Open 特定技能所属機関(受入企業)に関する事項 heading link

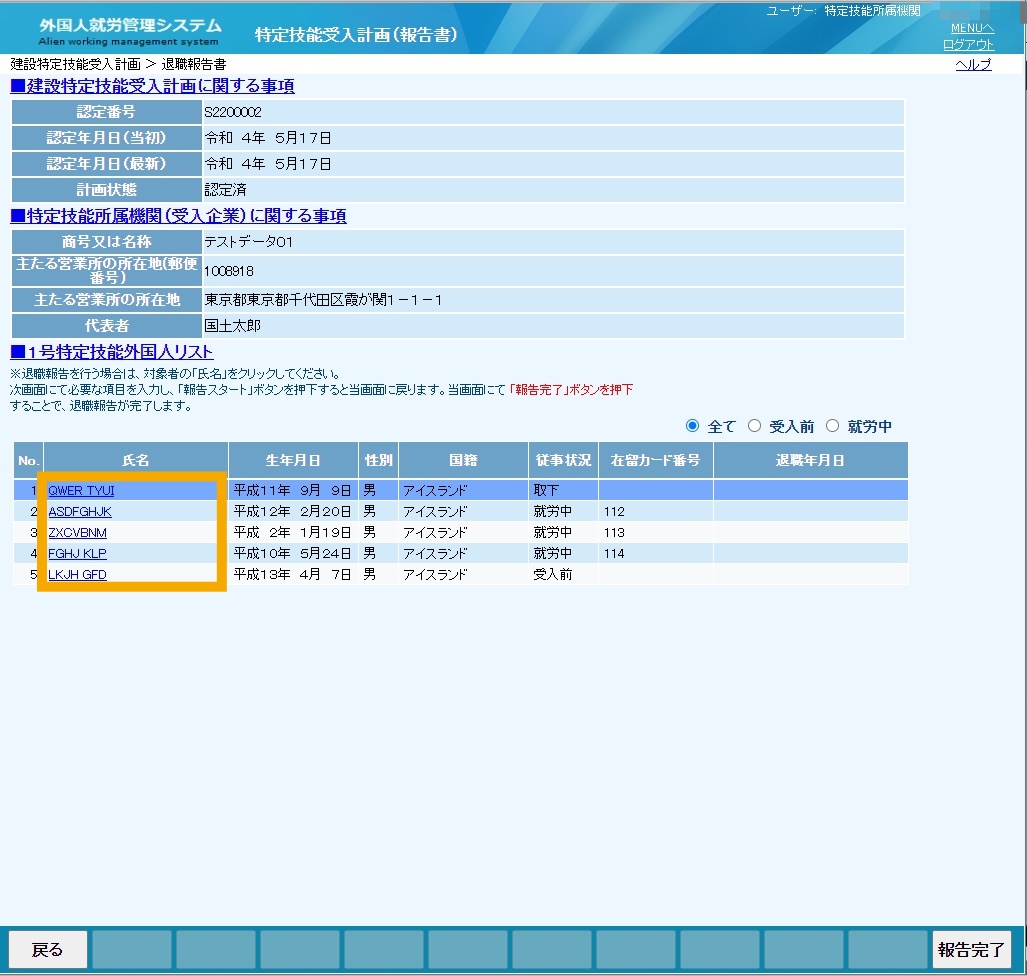pos(178,216)
